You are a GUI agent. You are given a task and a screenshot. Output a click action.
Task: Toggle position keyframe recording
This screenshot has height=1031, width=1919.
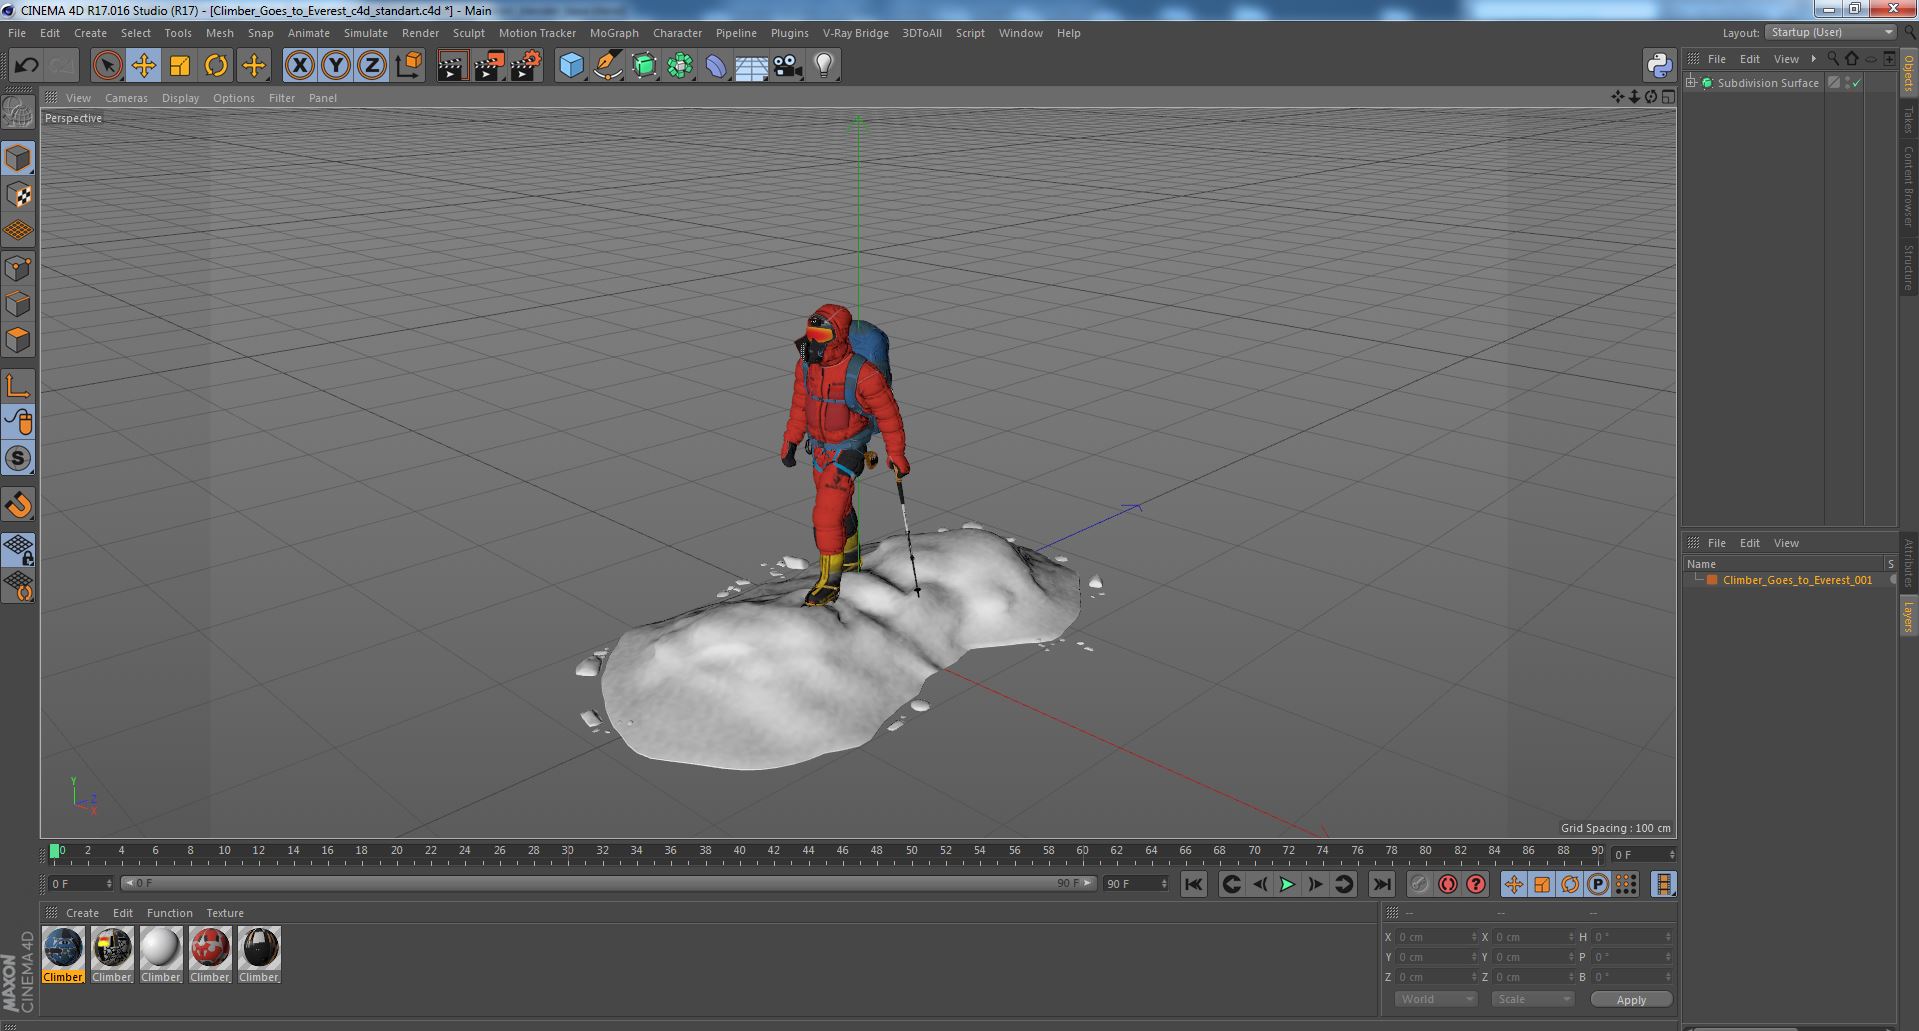pos(1514,884)
